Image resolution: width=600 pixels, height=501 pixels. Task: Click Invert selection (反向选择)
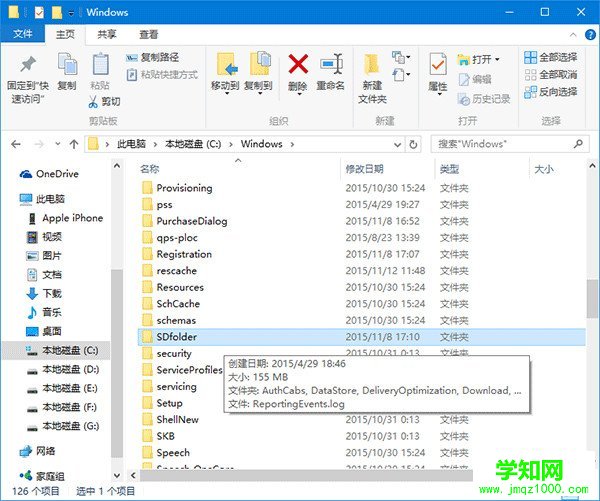[550, 92]
